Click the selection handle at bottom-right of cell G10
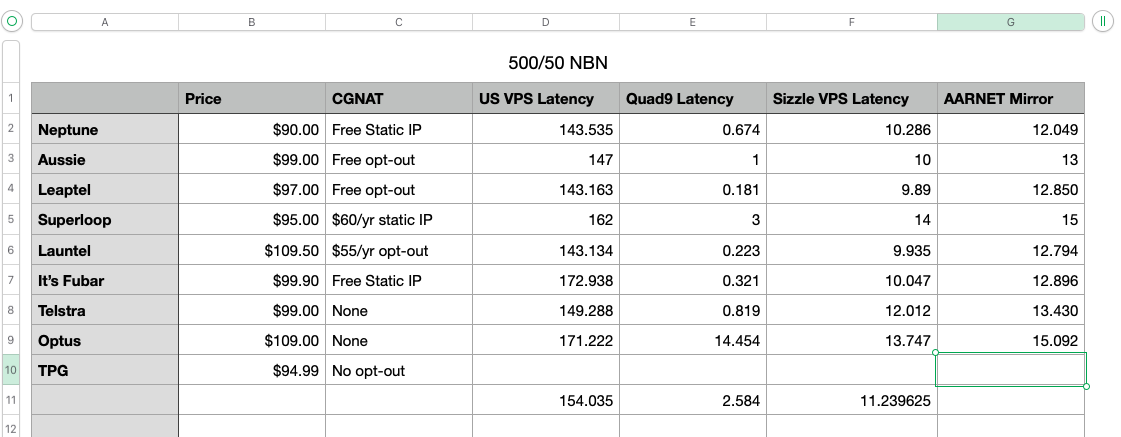This screenshot has width=1121, height=437. pyautogui.click(x=1086, y=386)
